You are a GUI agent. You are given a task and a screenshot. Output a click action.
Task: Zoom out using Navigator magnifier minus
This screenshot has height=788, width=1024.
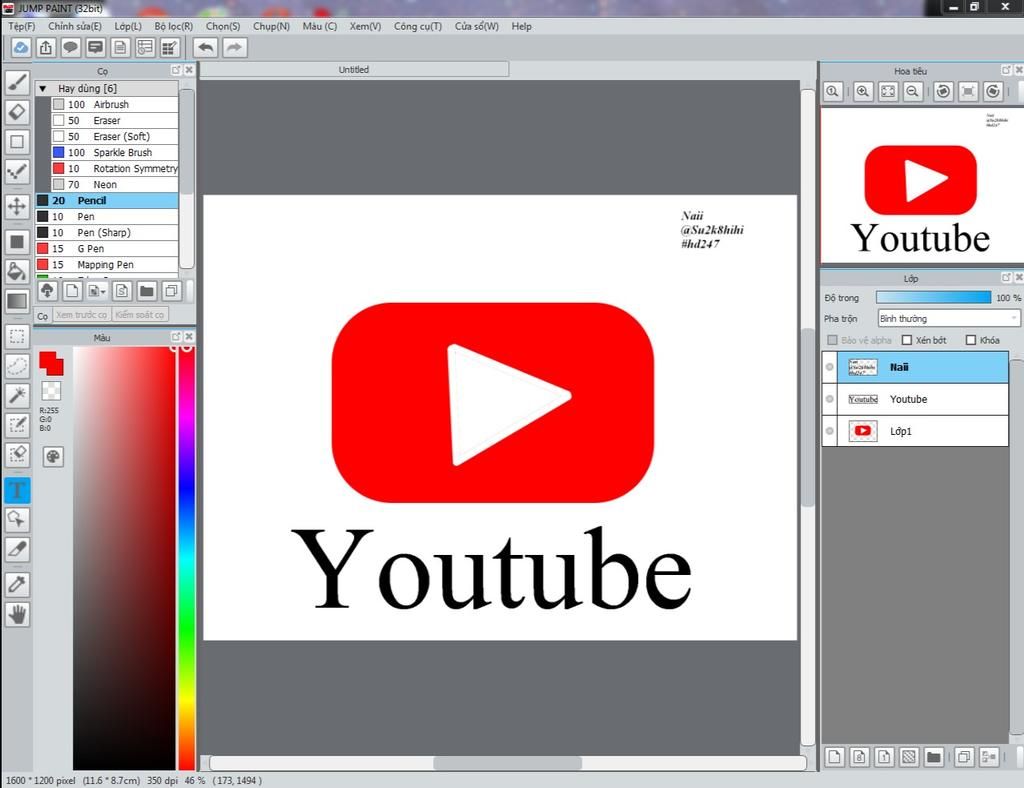tap(913, 91)
